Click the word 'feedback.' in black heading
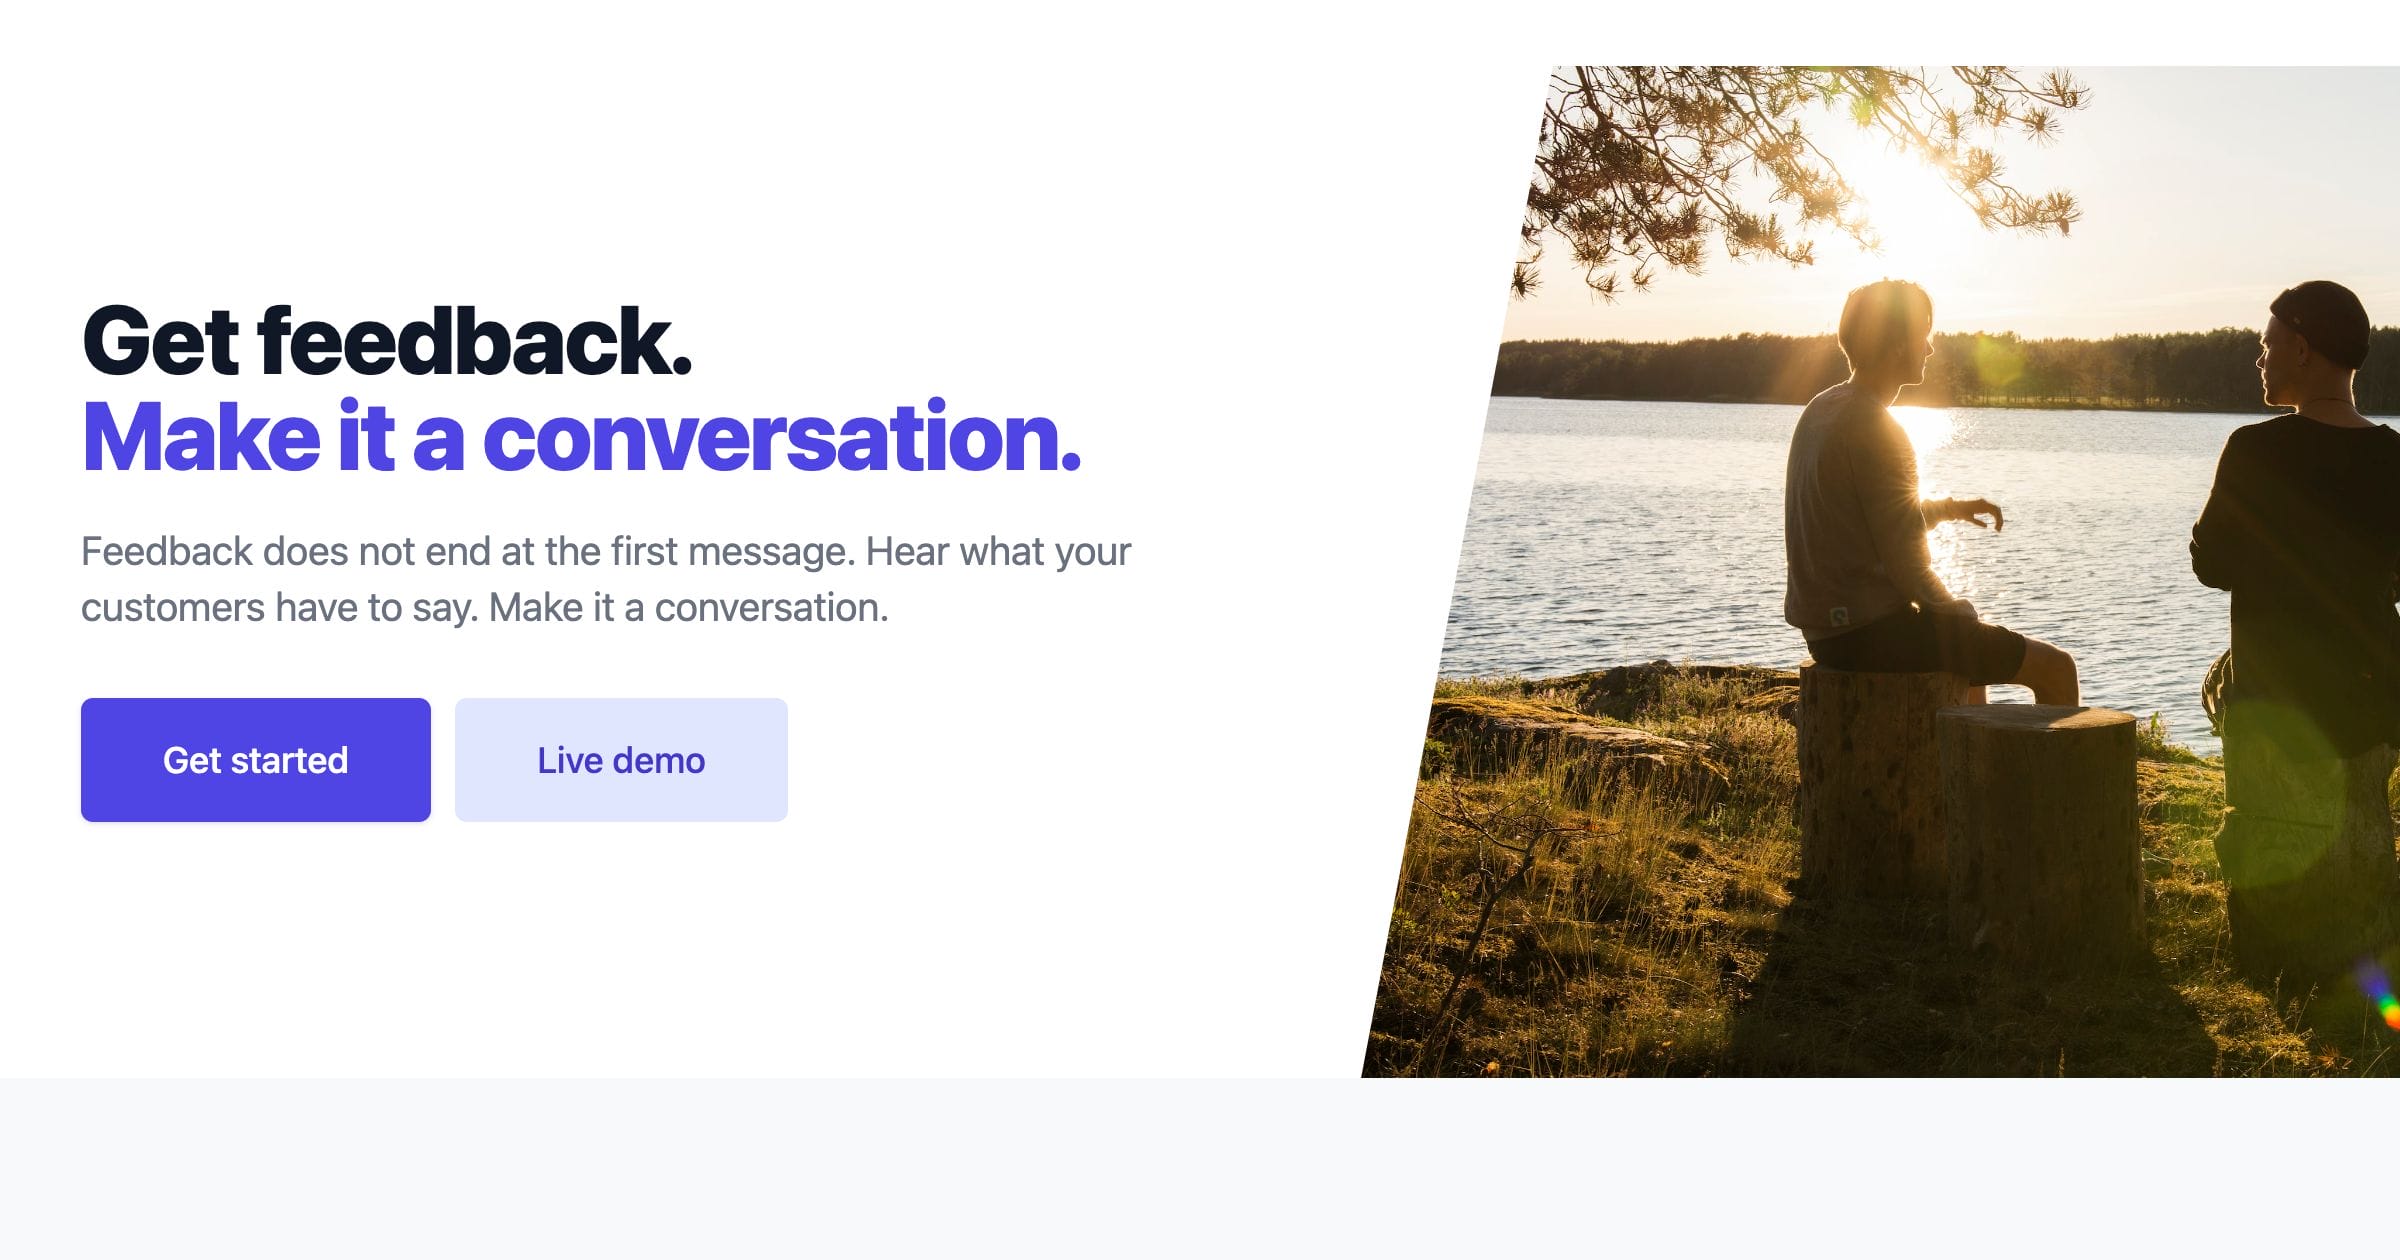This screenshot has width=2400, height=1260. point(475,341)
